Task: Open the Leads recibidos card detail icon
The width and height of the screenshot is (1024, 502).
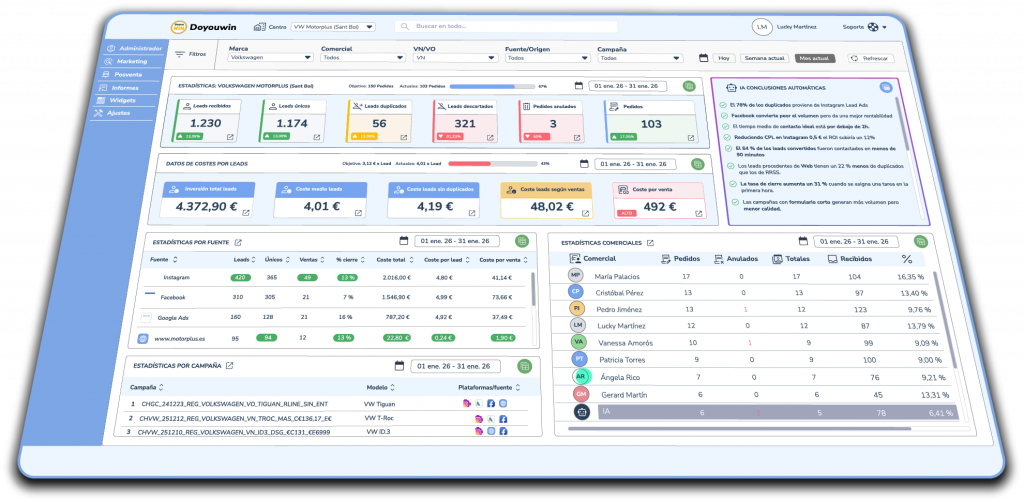Action: [231, 136]
